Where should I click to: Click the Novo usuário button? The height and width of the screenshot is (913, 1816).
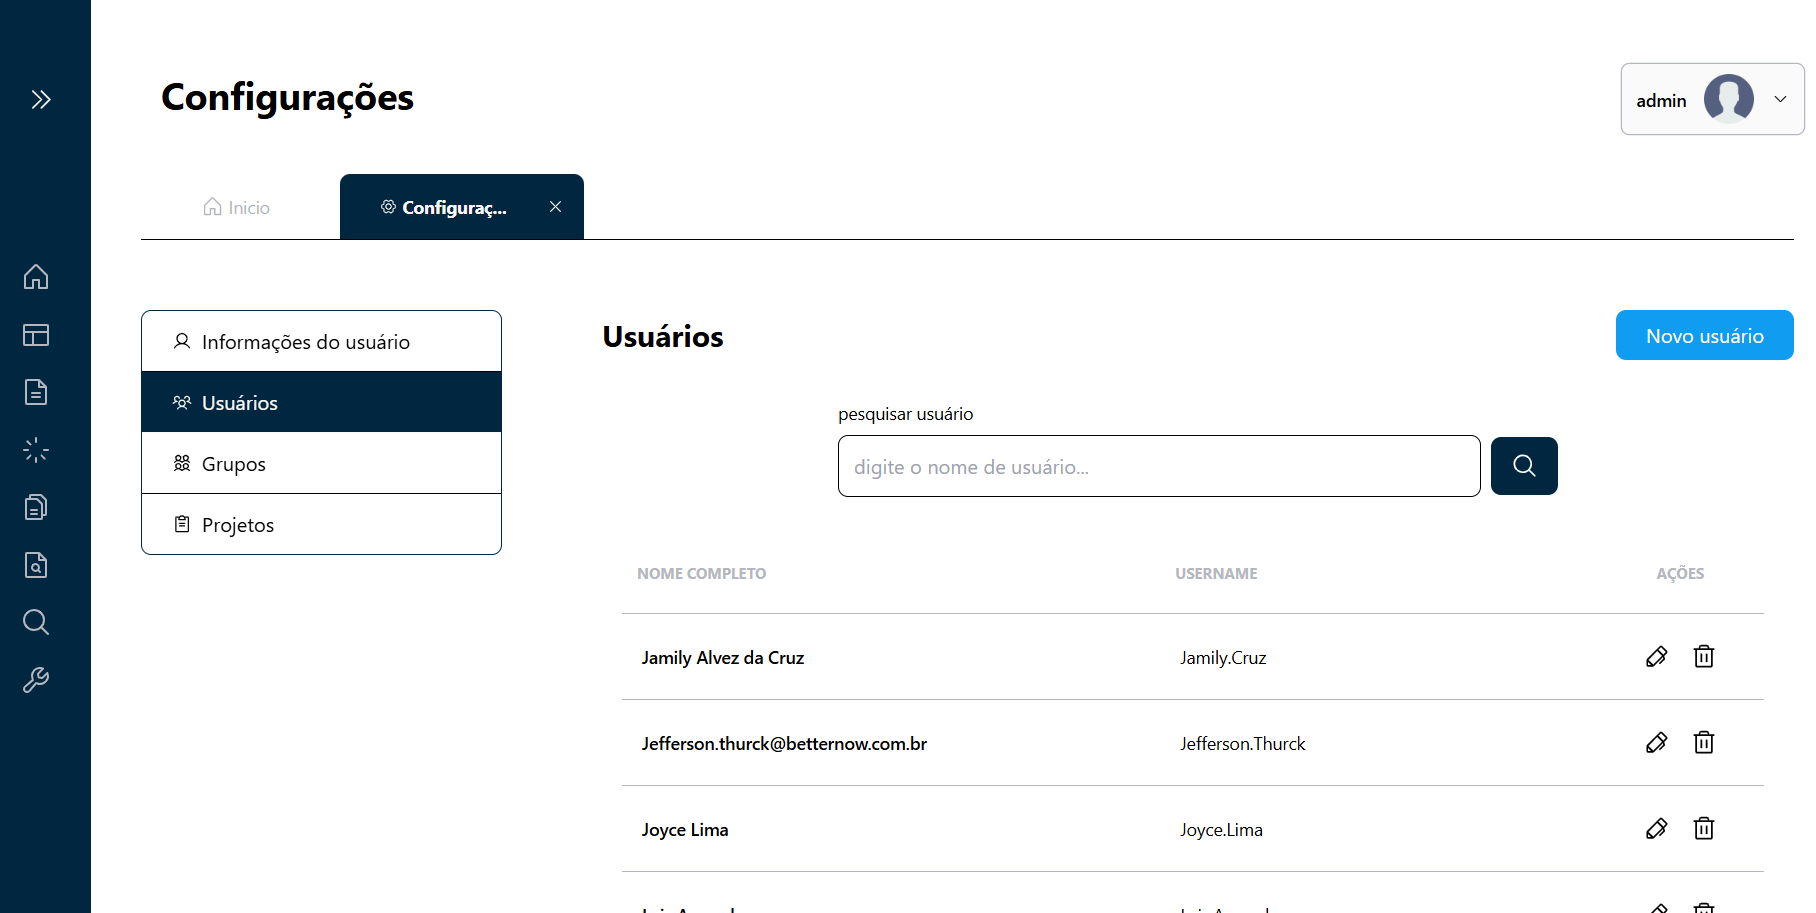pos(1704,336)
